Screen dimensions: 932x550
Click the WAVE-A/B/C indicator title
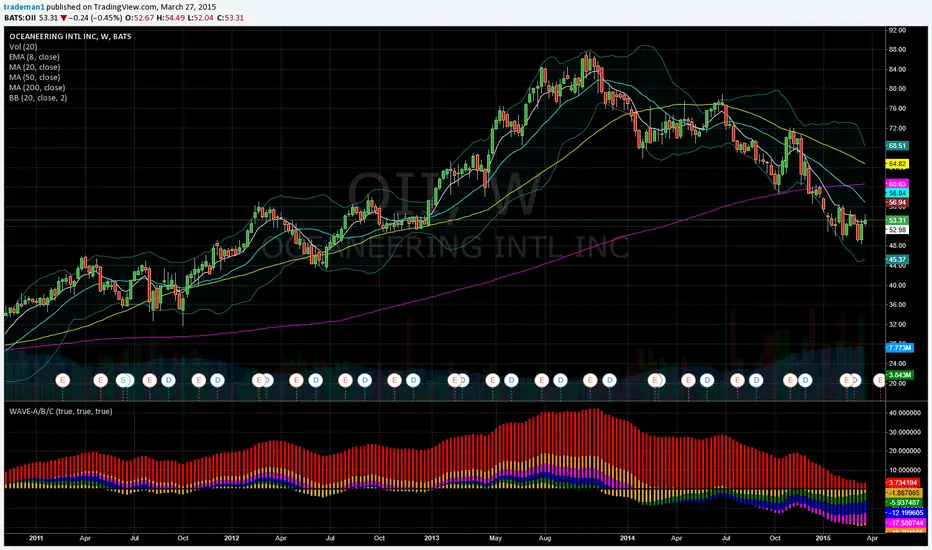click(x=60, y=411)
